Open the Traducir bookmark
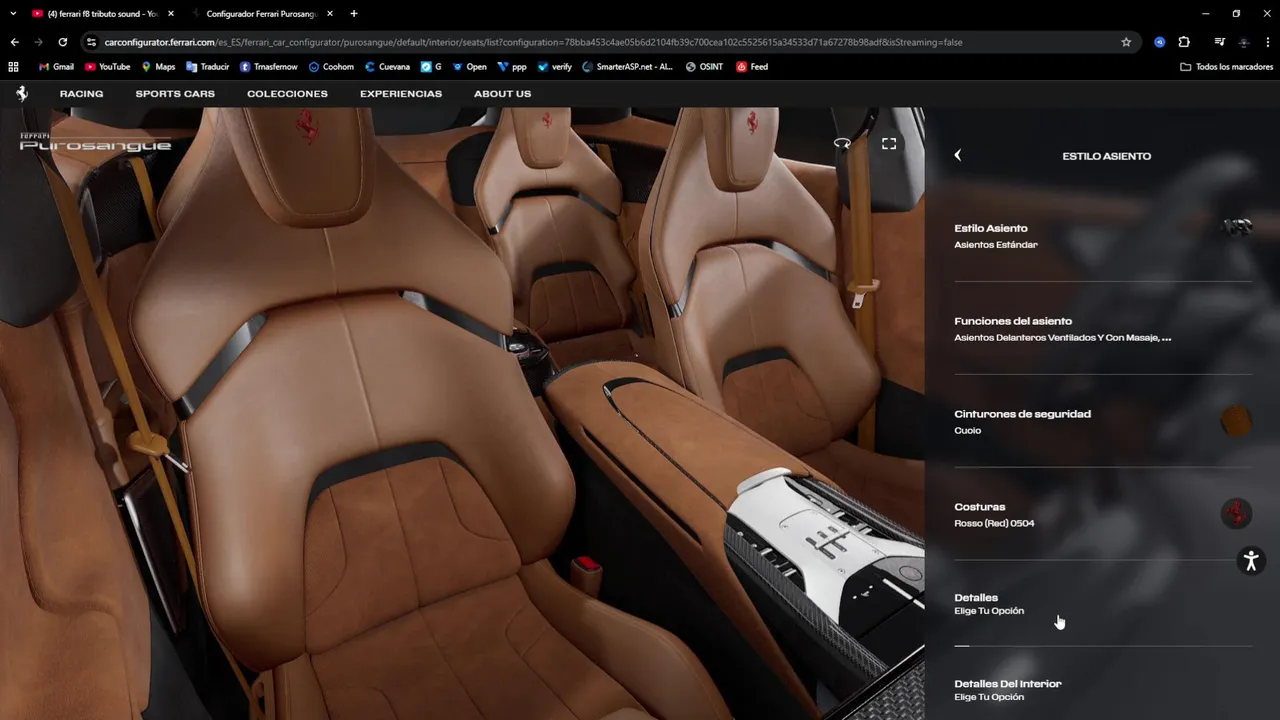 pos(207,67)
